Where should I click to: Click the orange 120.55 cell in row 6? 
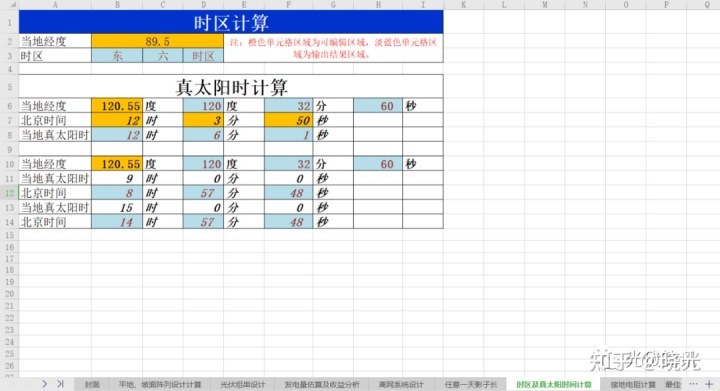click(x=117, y=106)
